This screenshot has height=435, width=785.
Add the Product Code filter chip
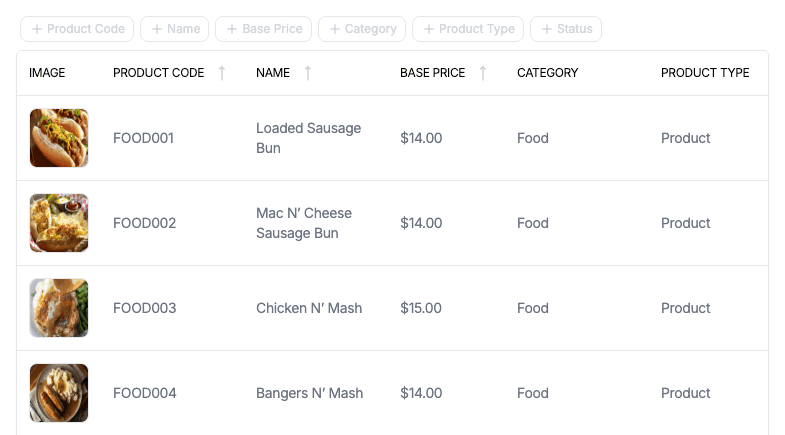point(77,29)
